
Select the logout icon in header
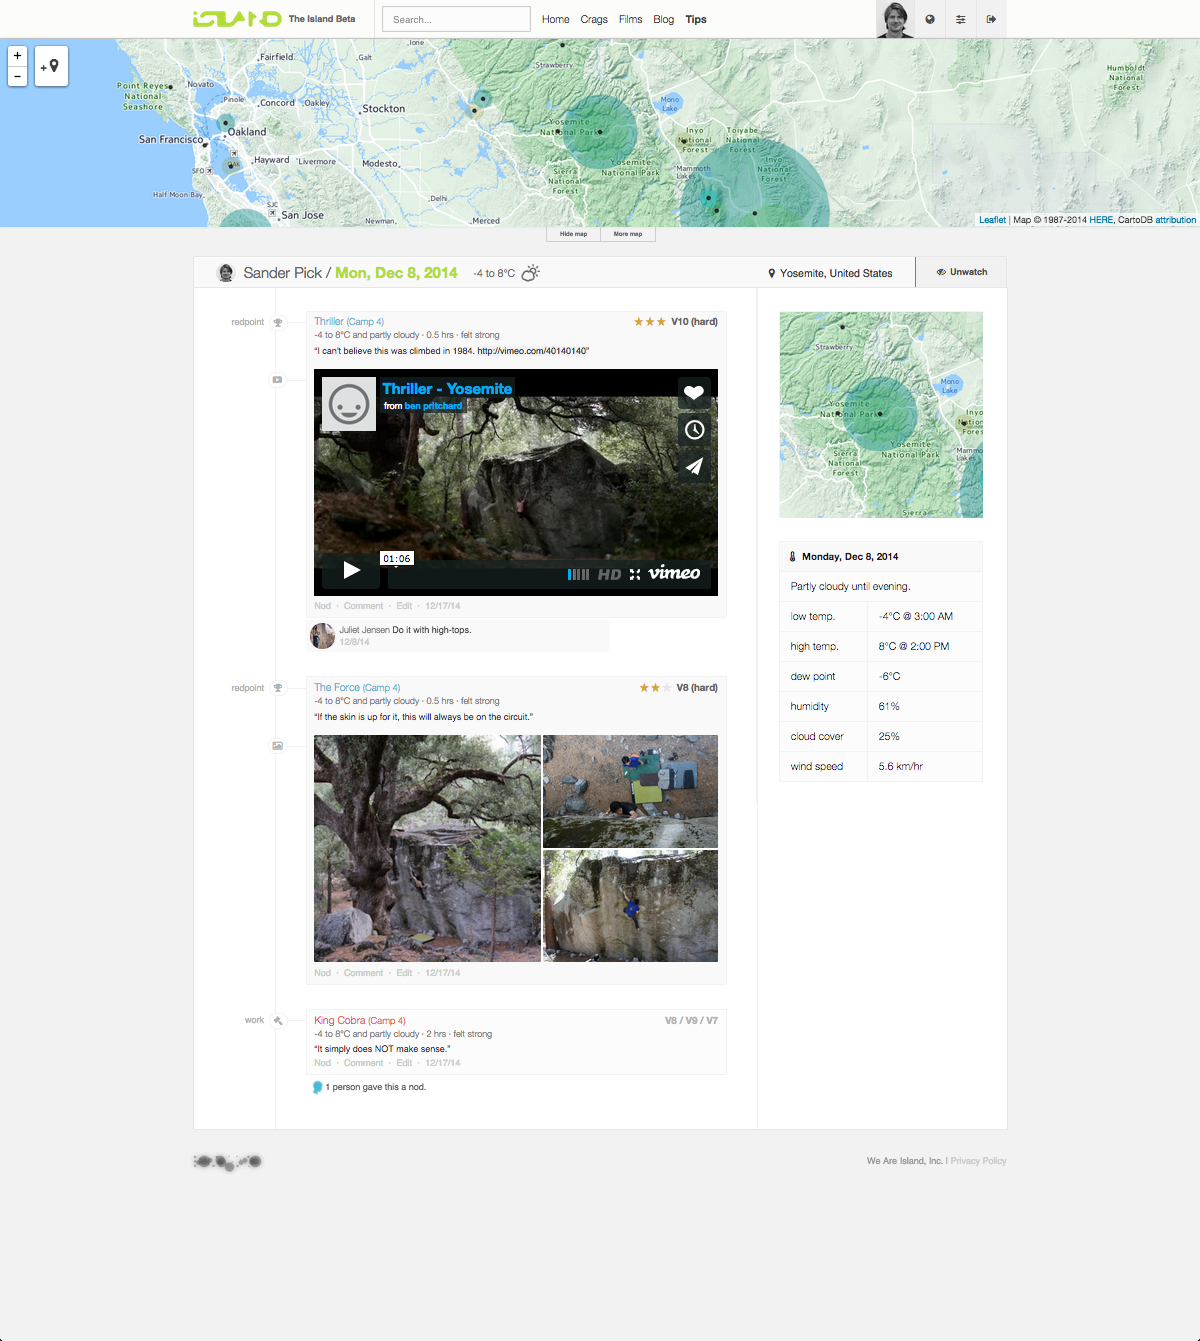click(x=991, y=19)
